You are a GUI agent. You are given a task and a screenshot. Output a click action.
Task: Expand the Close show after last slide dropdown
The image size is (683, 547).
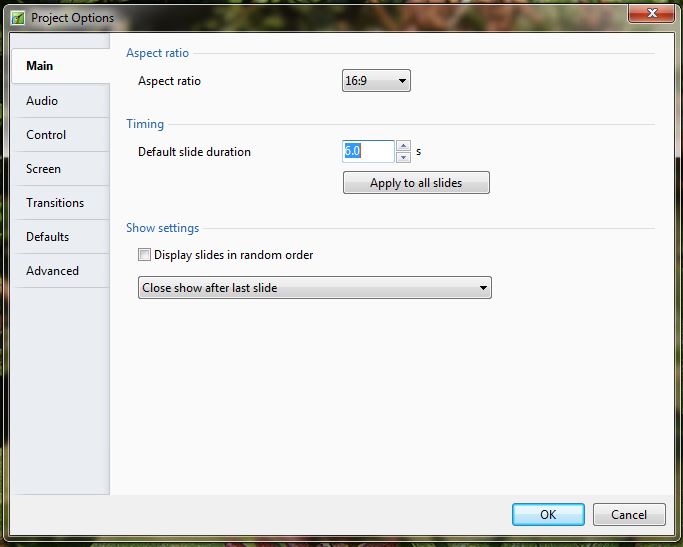(x=315, y=288)
